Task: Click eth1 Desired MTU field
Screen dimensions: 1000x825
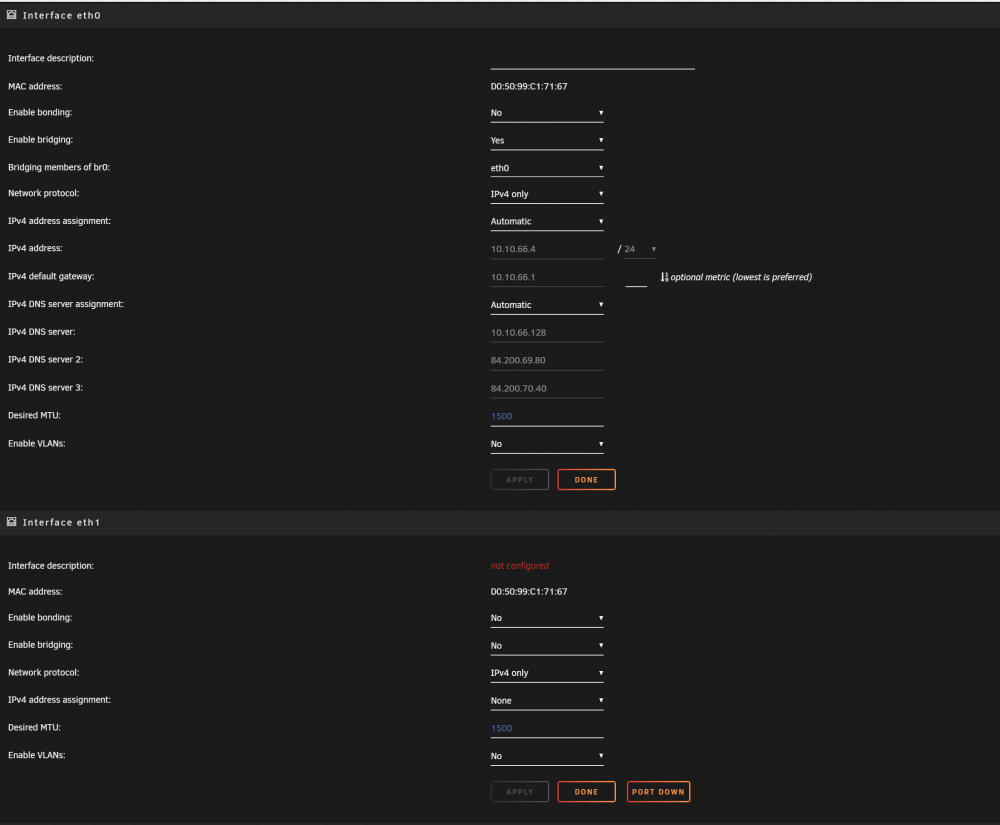Action: (547, 728)
